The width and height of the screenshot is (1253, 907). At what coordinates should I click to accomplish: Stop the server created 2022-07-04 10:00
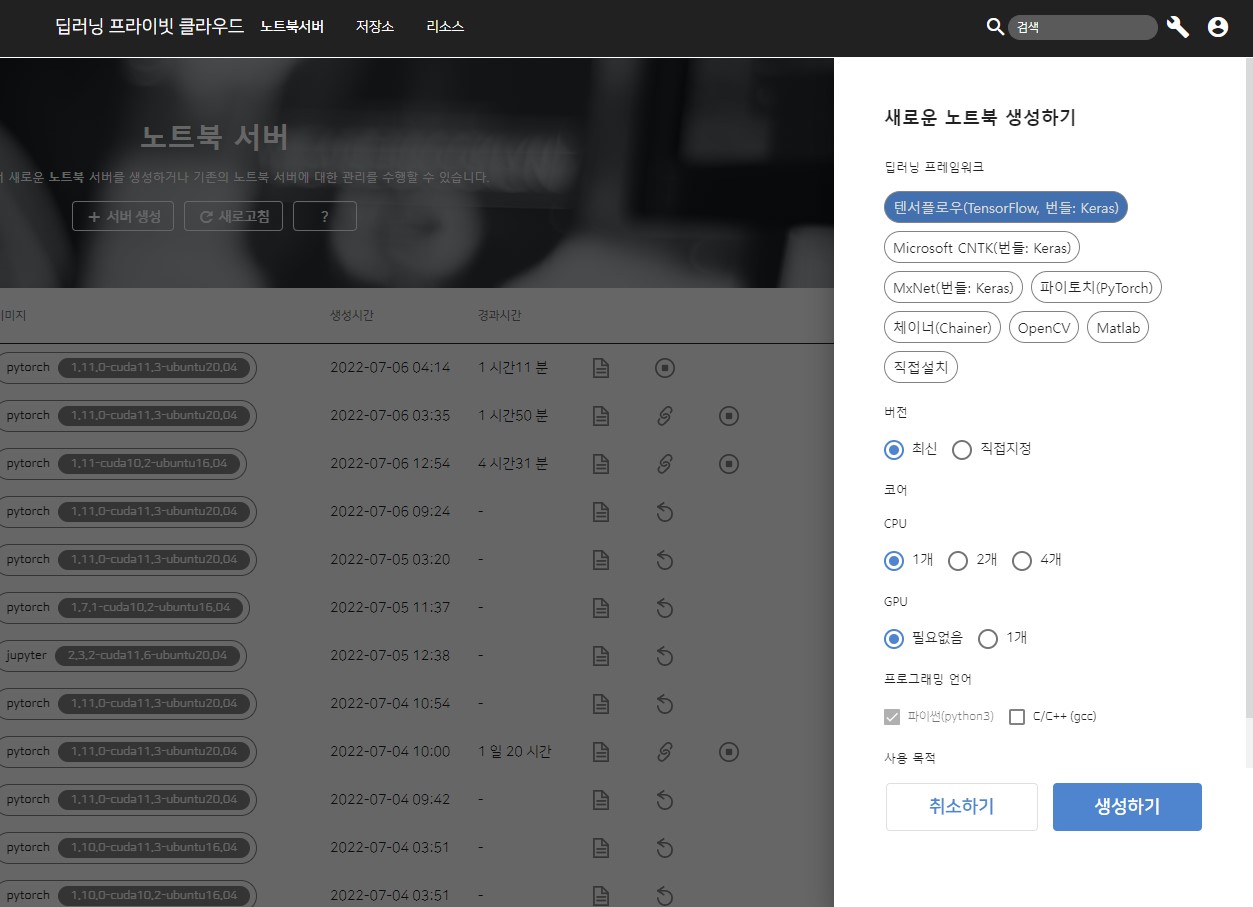(x=729, y=751)
